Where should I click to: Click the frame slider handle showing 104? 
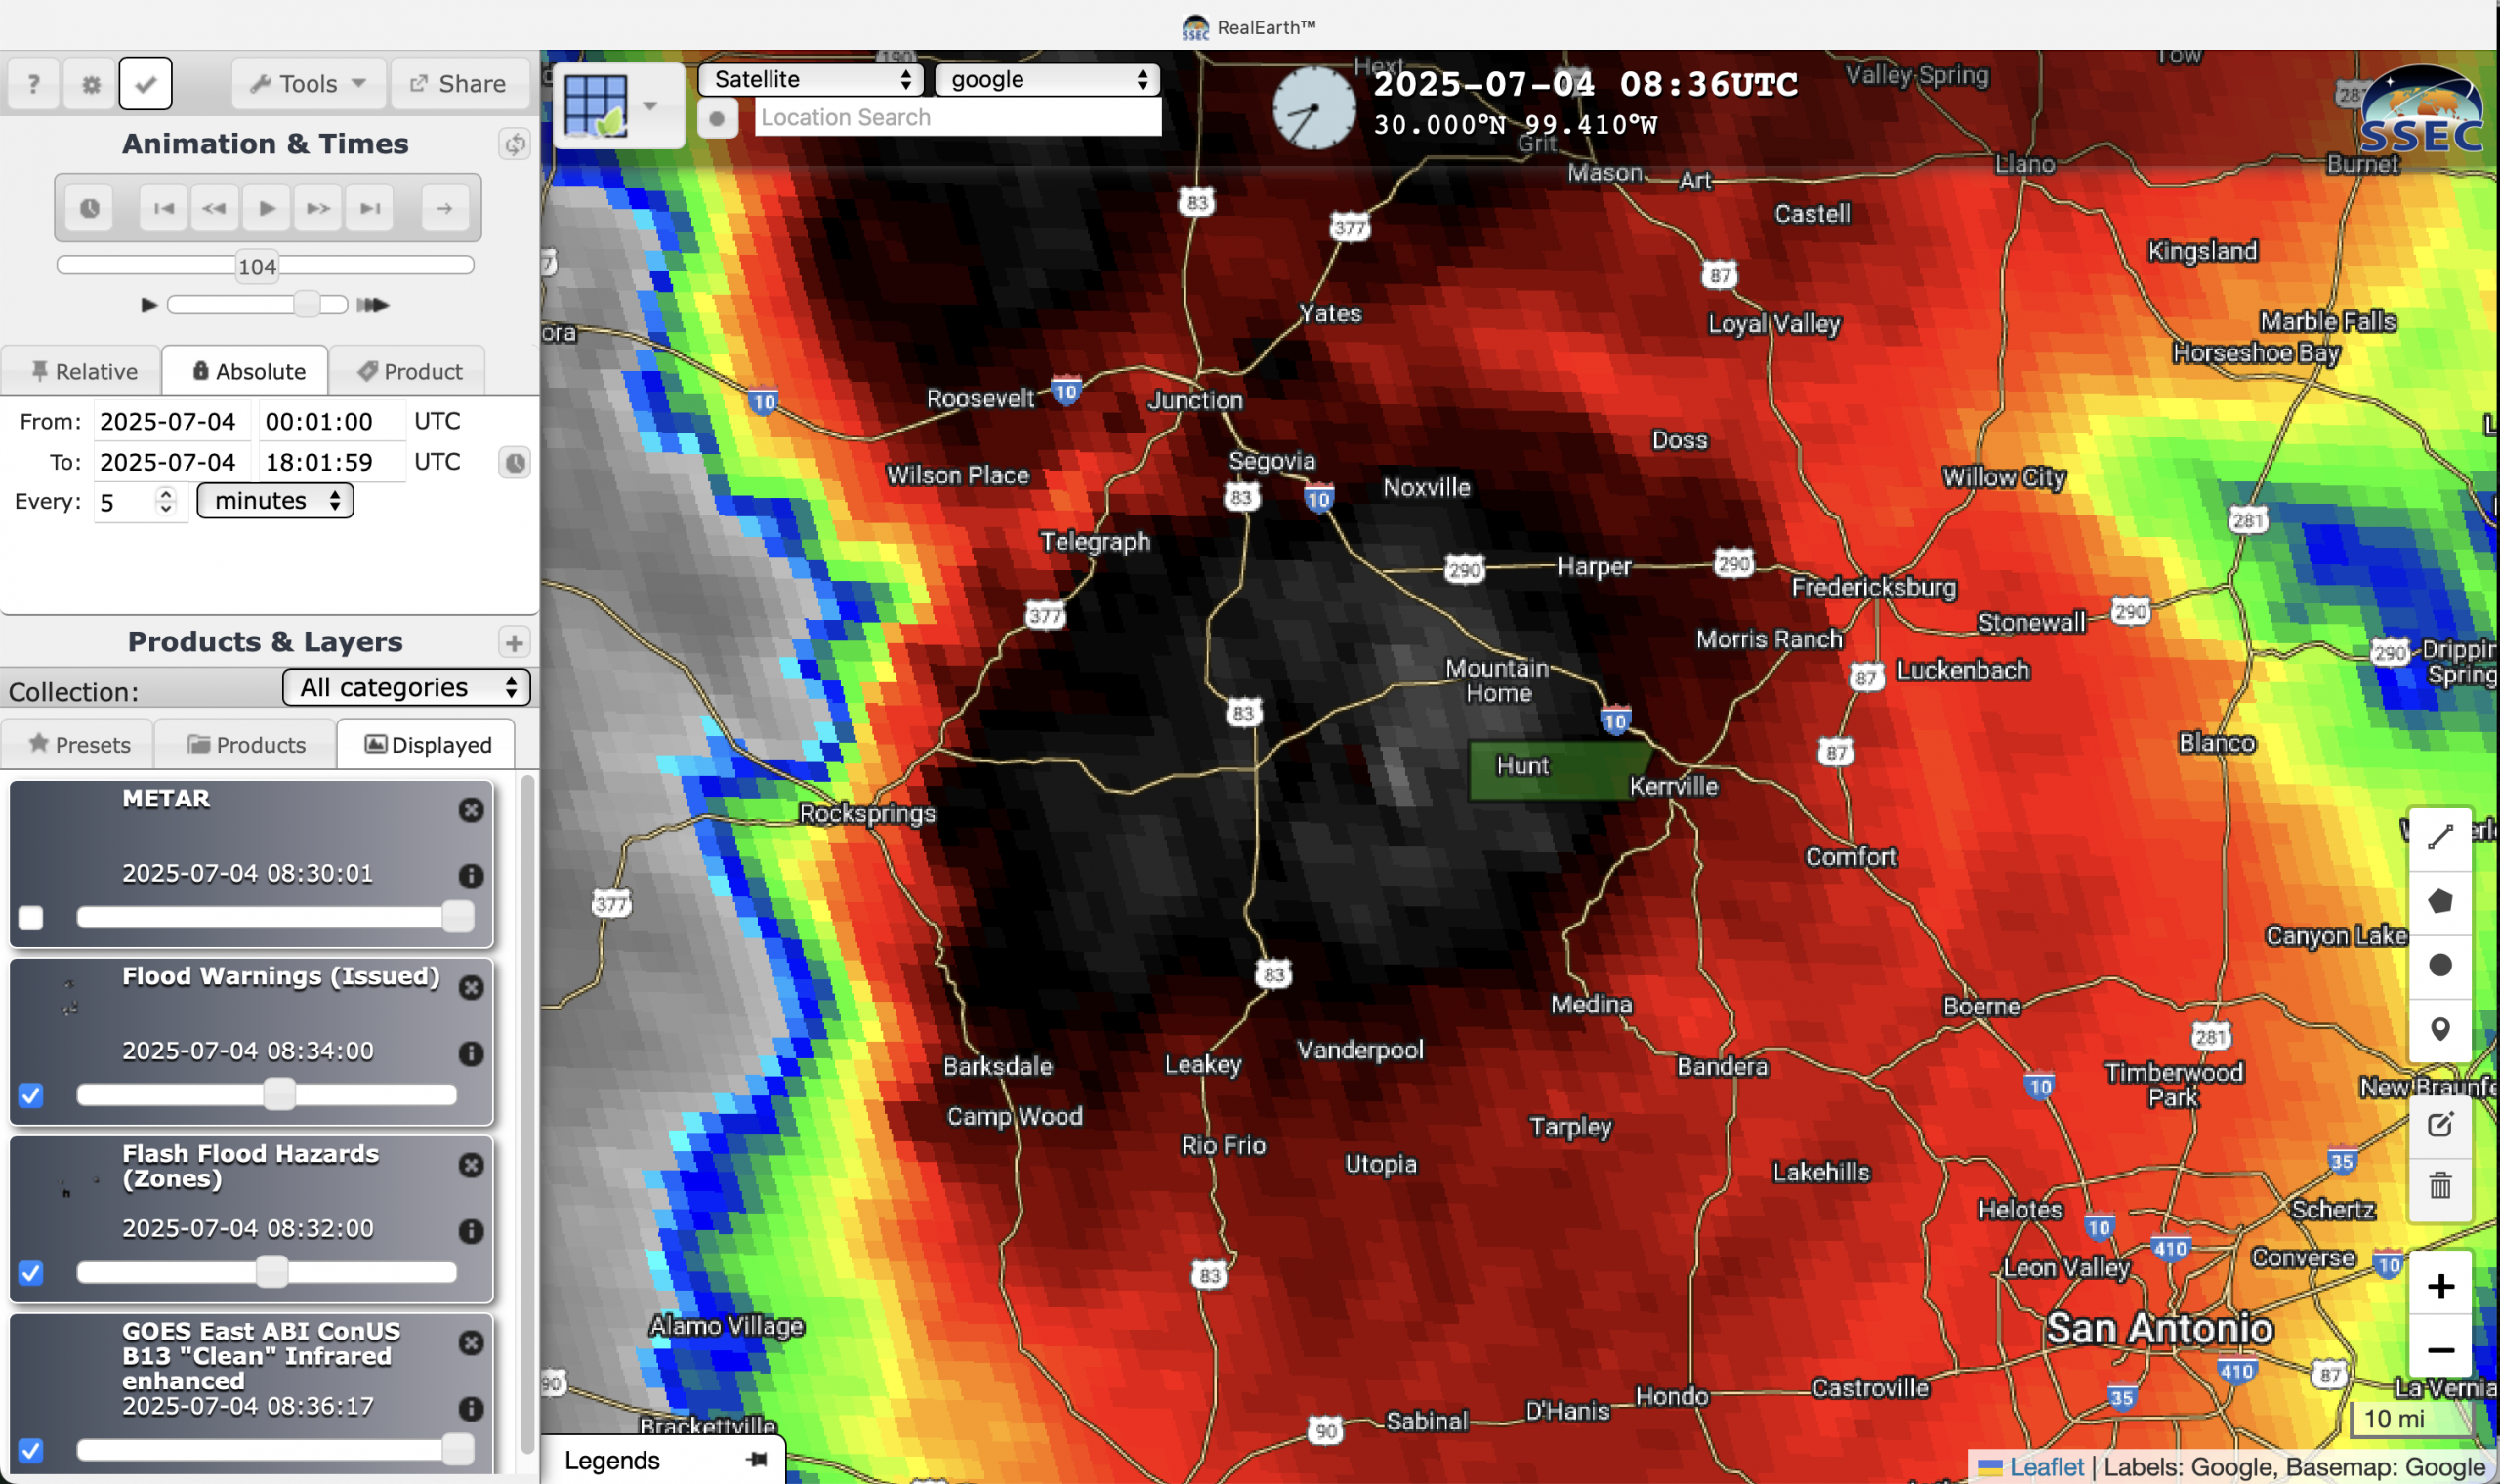click(x=257, y=266)
